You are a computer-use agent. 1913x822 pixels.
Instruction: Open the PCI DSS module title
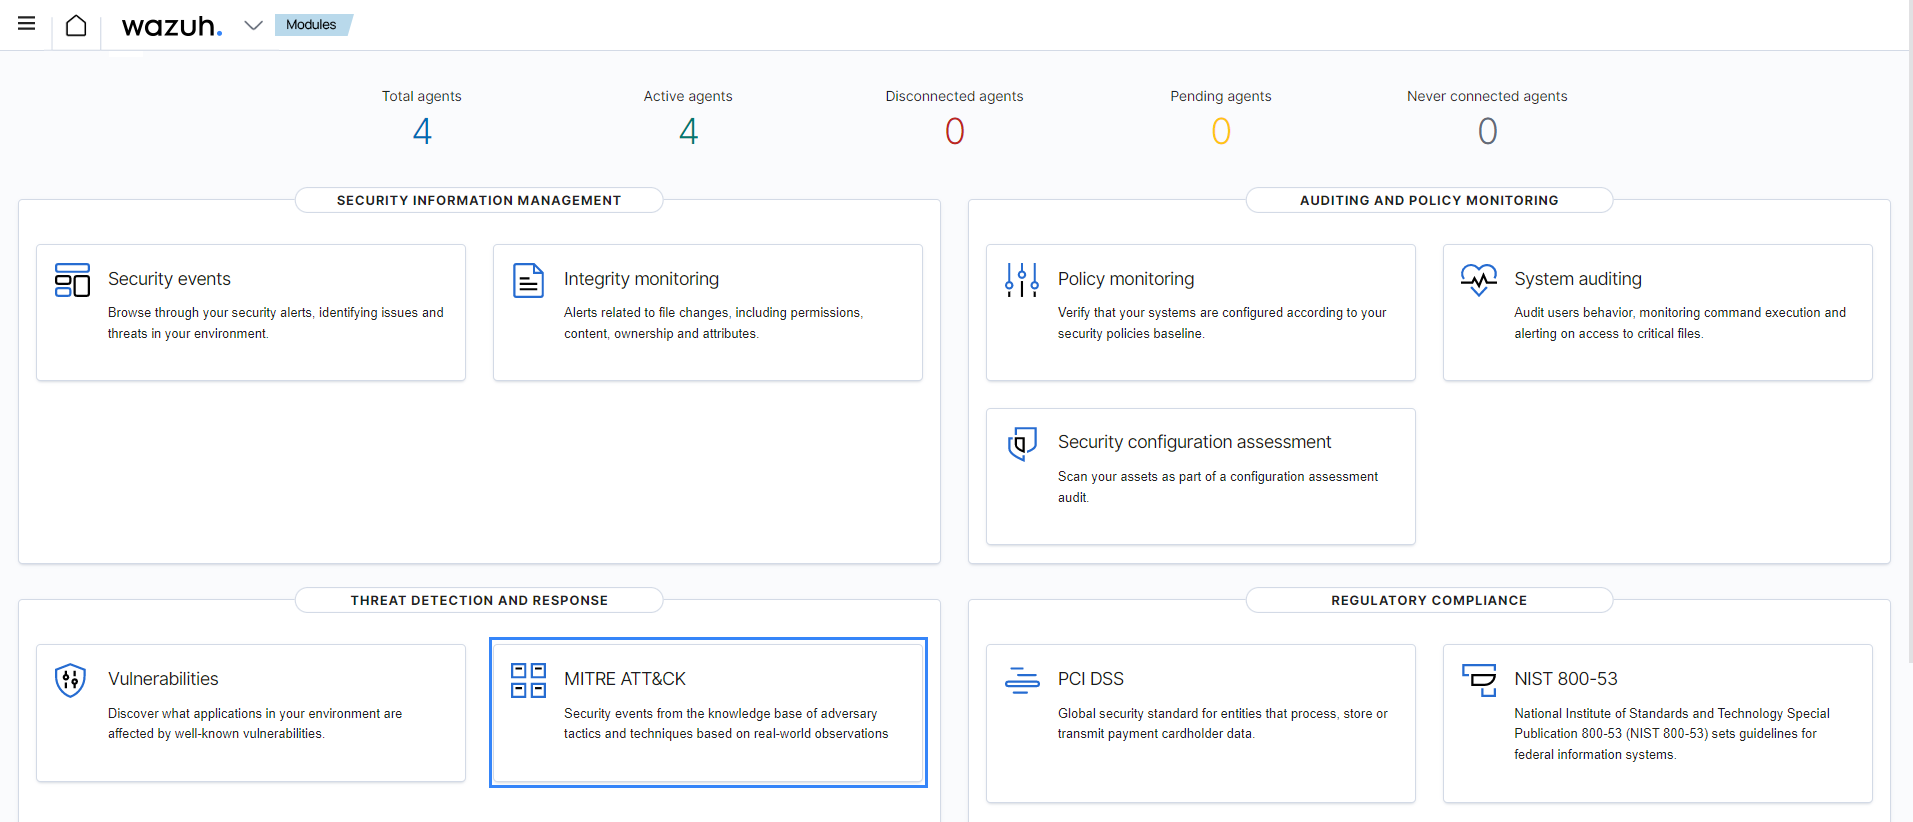[x=1091, y=679]
